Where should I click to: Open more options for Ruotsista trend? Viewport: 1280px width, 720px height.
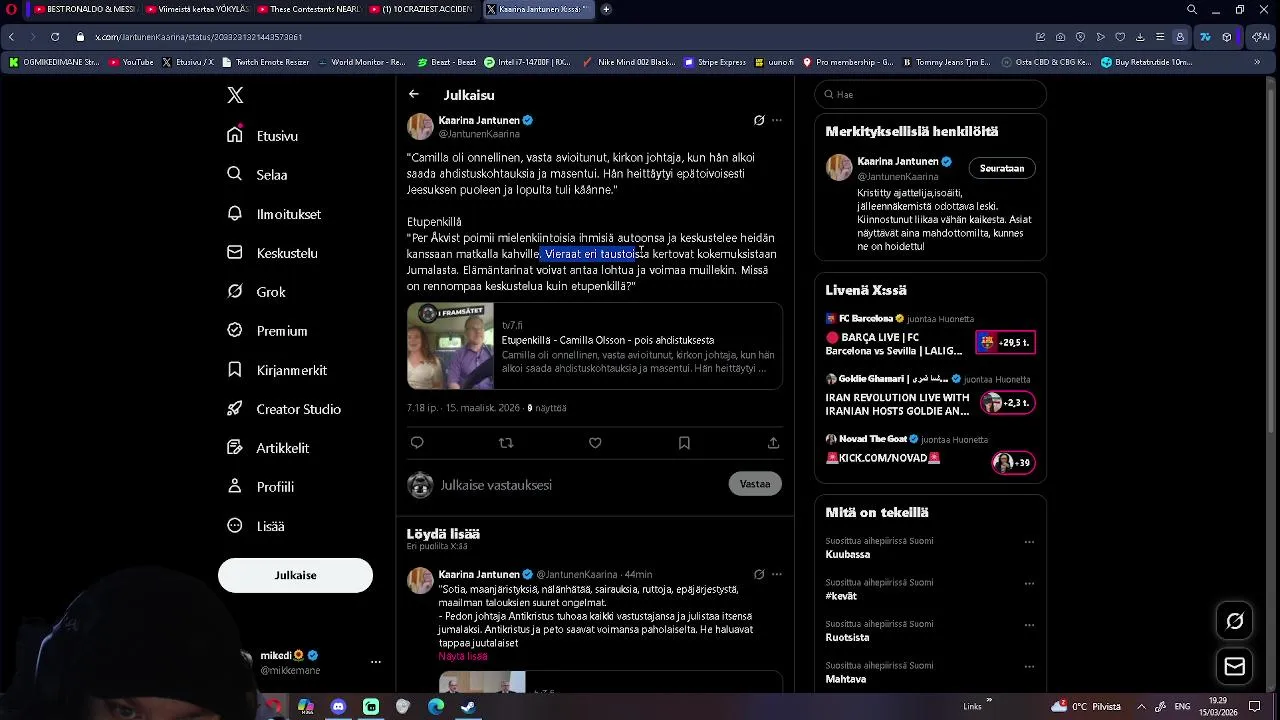(1029, 625)
